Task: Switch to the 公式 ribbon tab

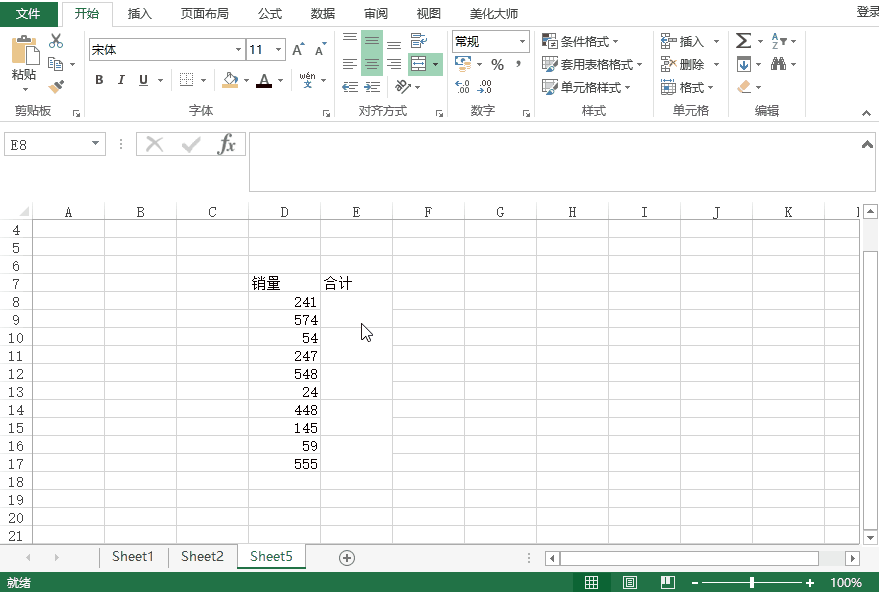Action: 270,13
